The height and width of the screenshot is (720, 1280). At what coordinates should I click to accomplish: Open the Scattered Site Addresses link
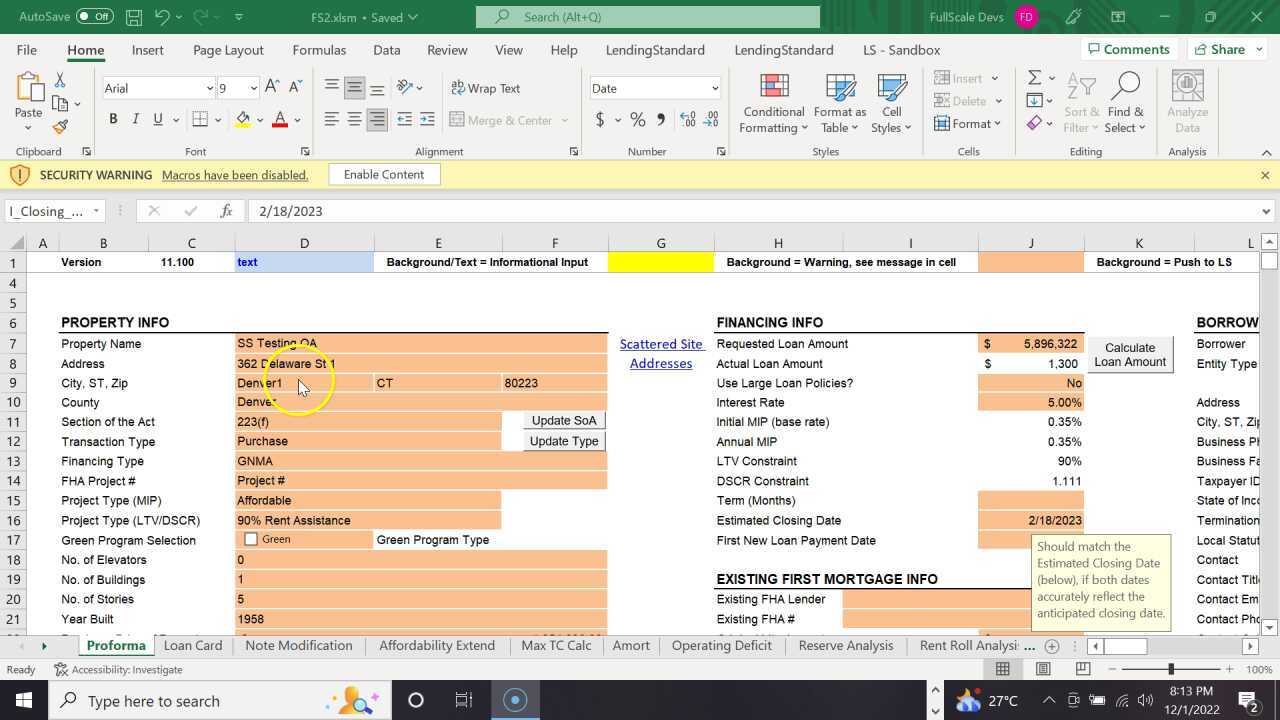[x=661, y=354]
